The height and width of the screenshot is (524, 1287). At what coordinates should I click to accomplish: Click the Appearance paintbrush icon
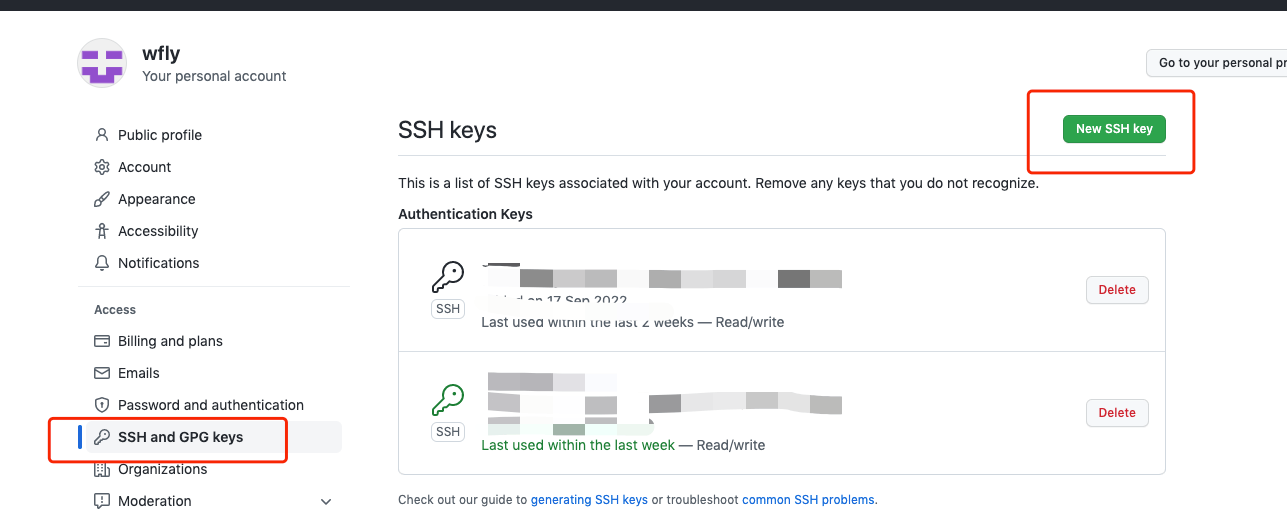[x=101, y=199]
